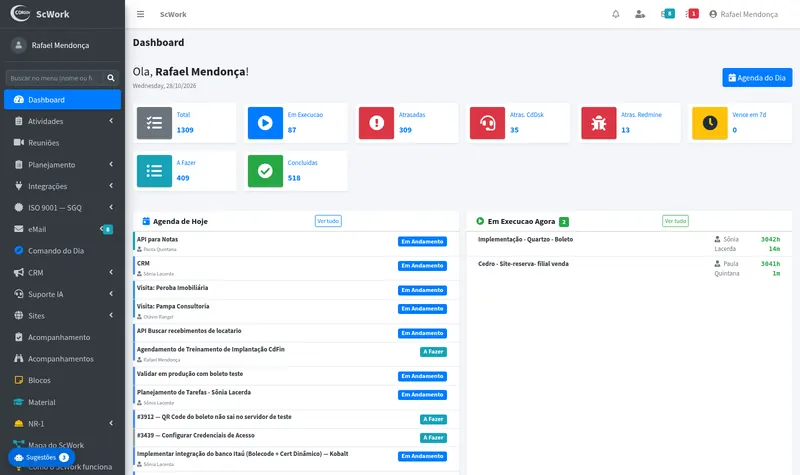800x475 pixels.
Task: Open Rafael Mendonça user menu in top bar
Action: pyautogui.click(x=743, y=14)
